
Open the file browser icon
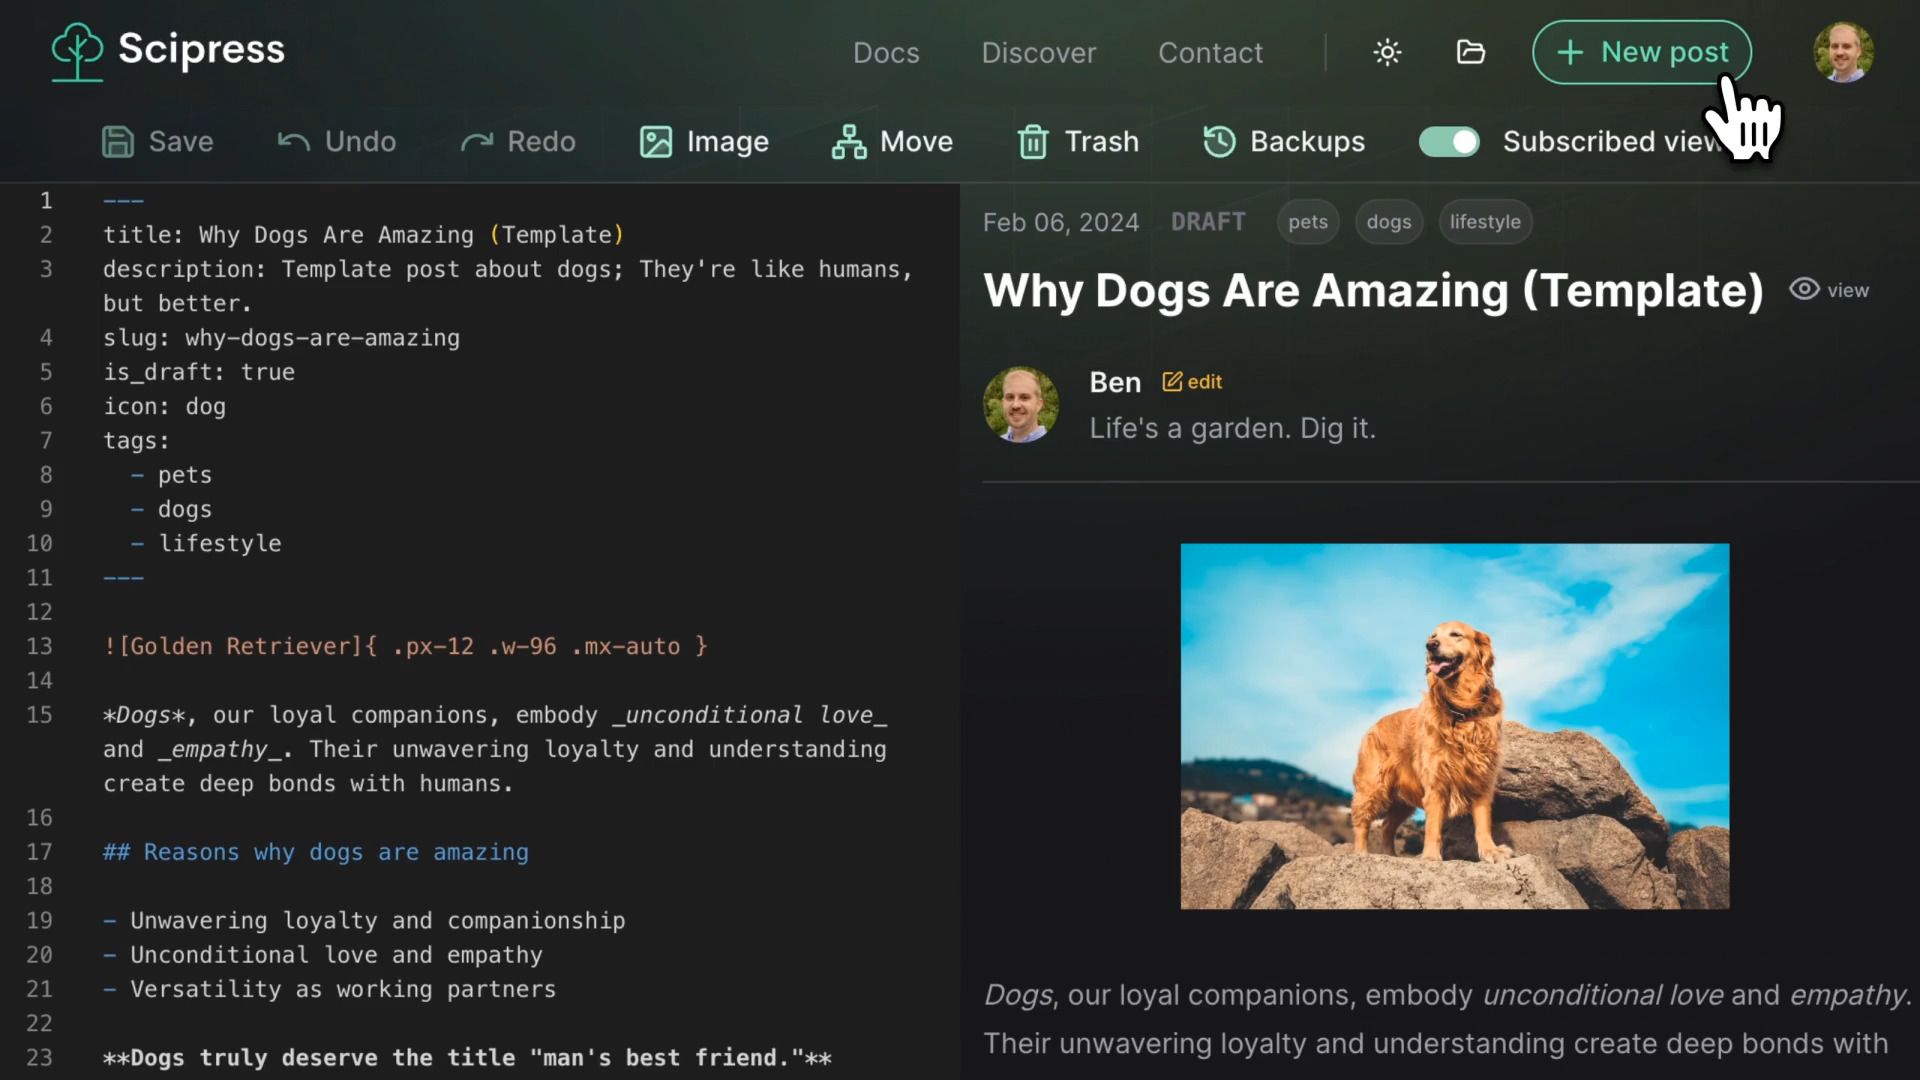point(1470,52)
